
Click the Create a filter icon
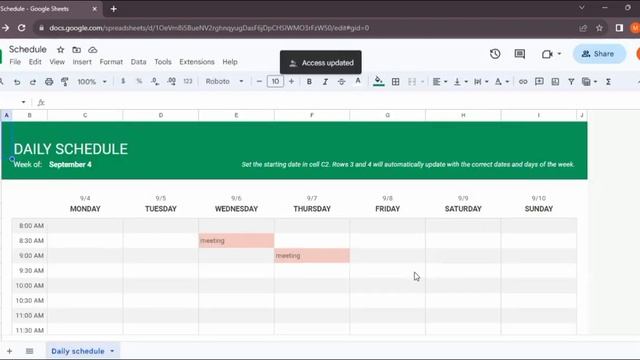coord(571,82)
